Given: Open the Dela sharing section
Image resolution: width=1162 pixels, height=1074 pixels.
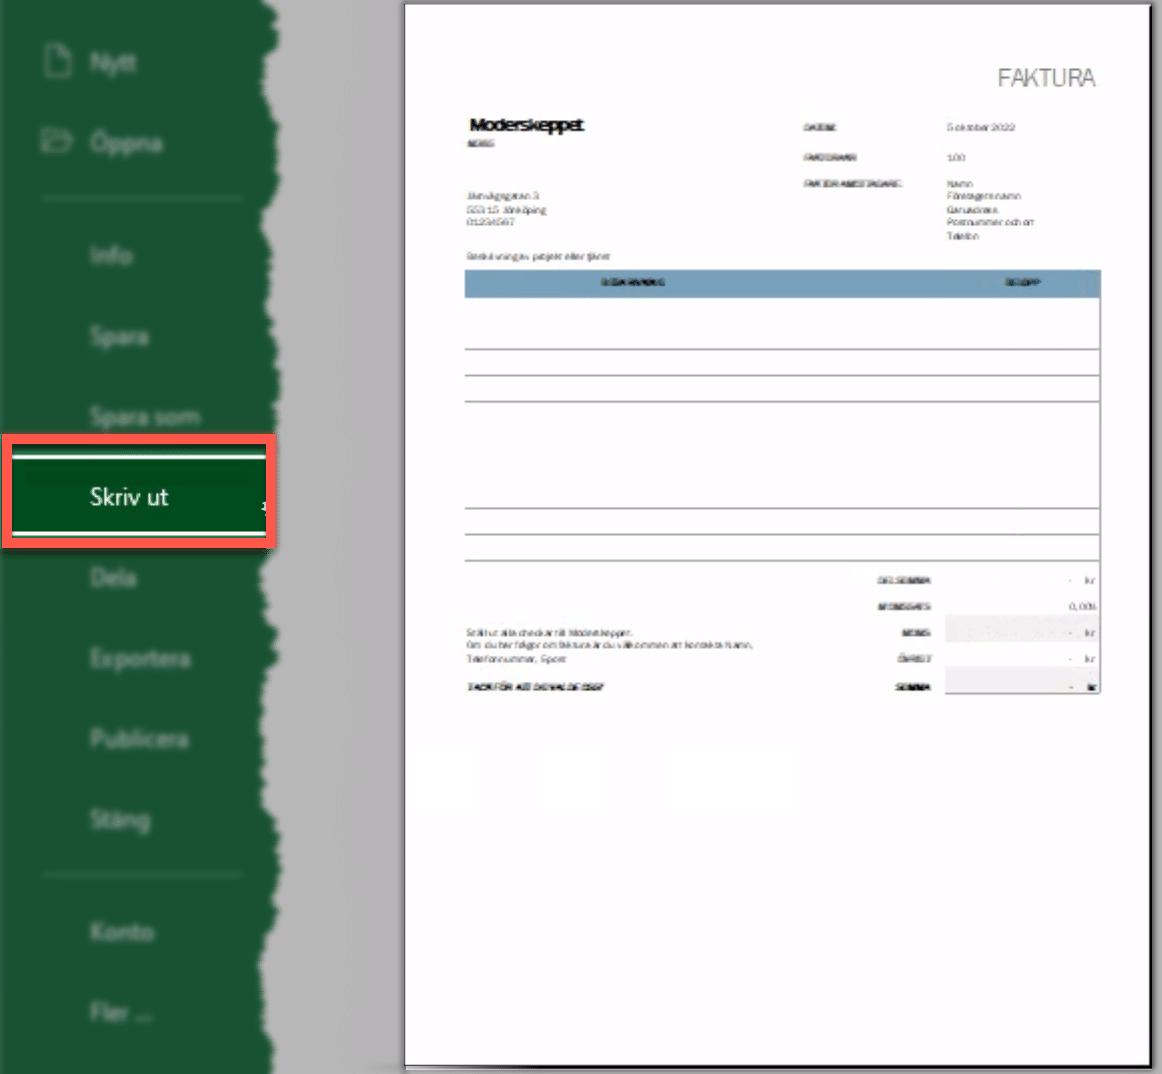Looking at the screenshot, I should click(x=113, y=578).
